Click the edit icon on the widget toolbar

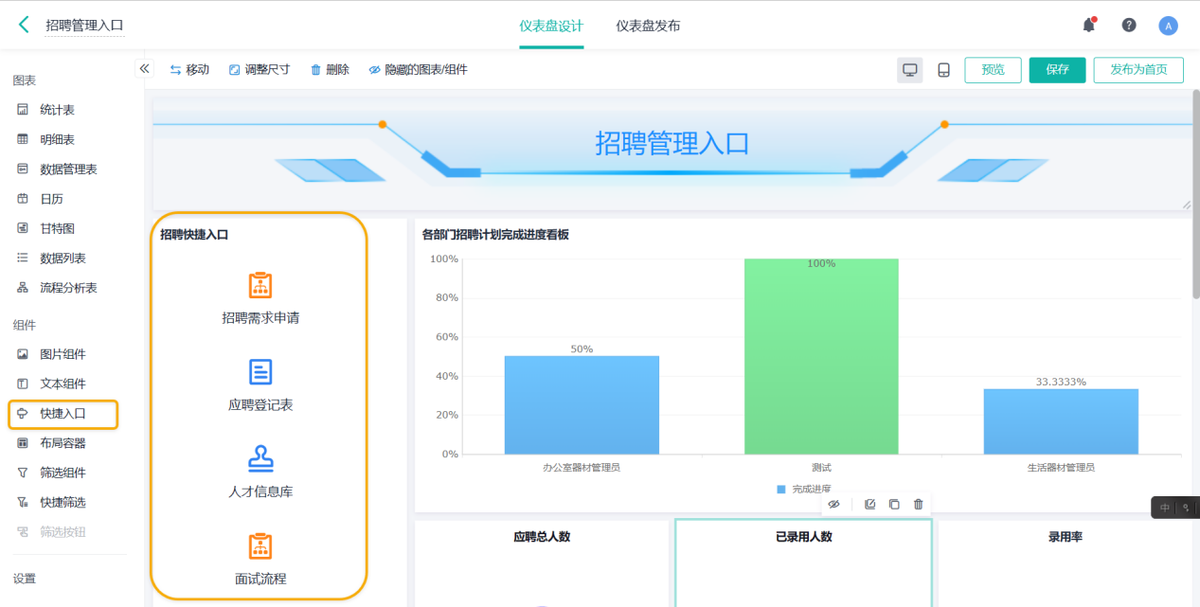[x=869, y=505]
